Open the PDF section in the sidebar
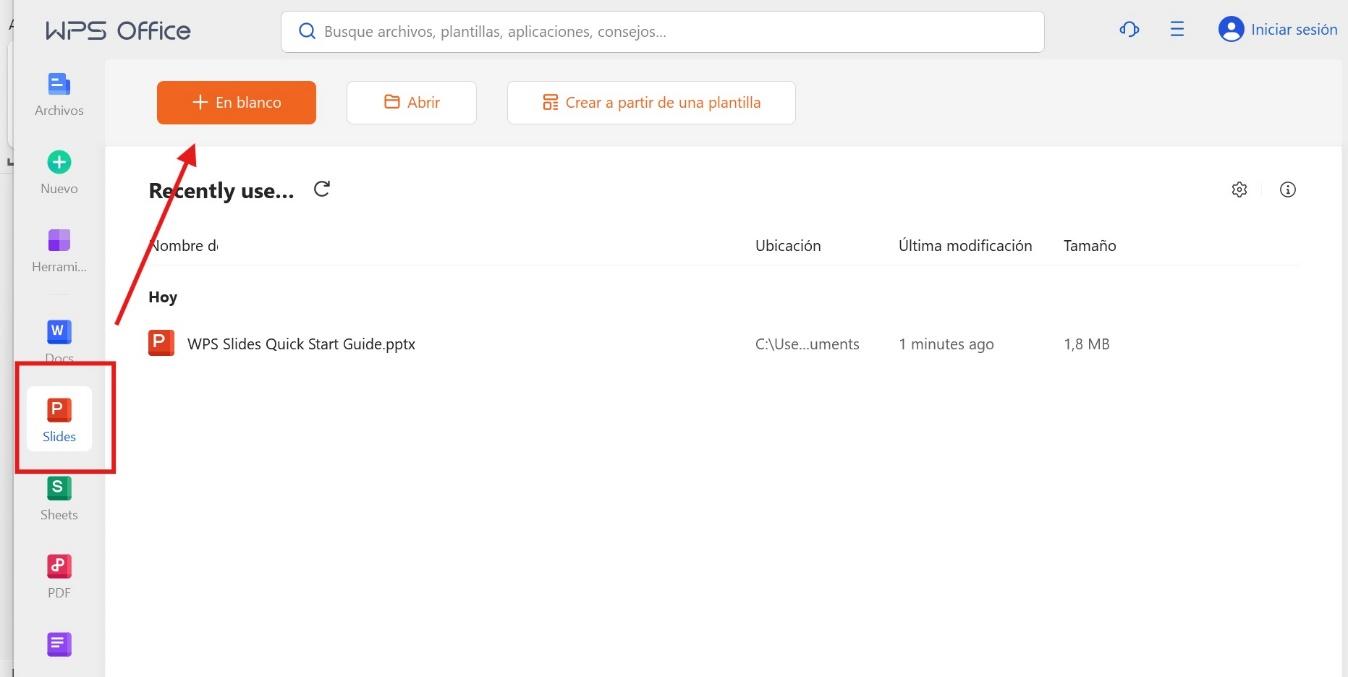 [x=58, y=573]
